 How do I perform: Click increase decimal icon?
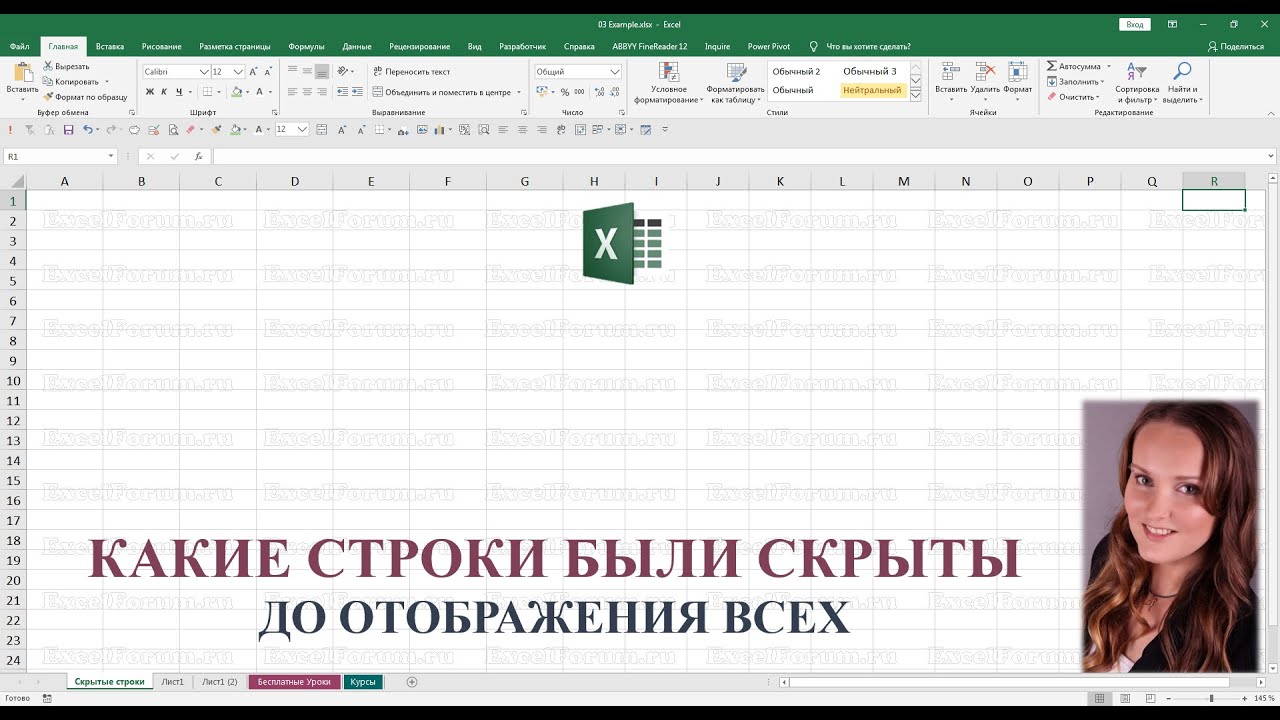click(x=598, y=92)
